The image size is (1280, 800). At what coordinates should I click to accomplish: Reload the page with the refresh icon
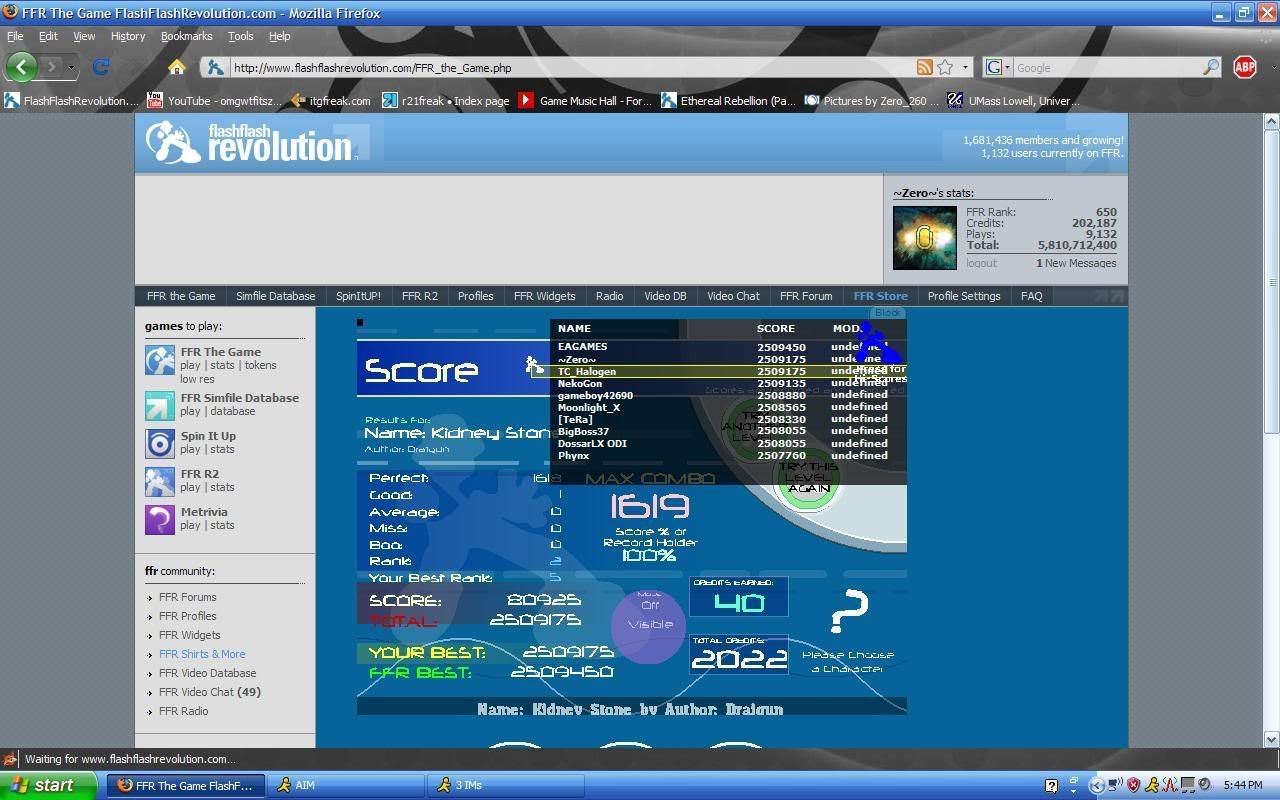pyautogui.click(x=100, y=67)
